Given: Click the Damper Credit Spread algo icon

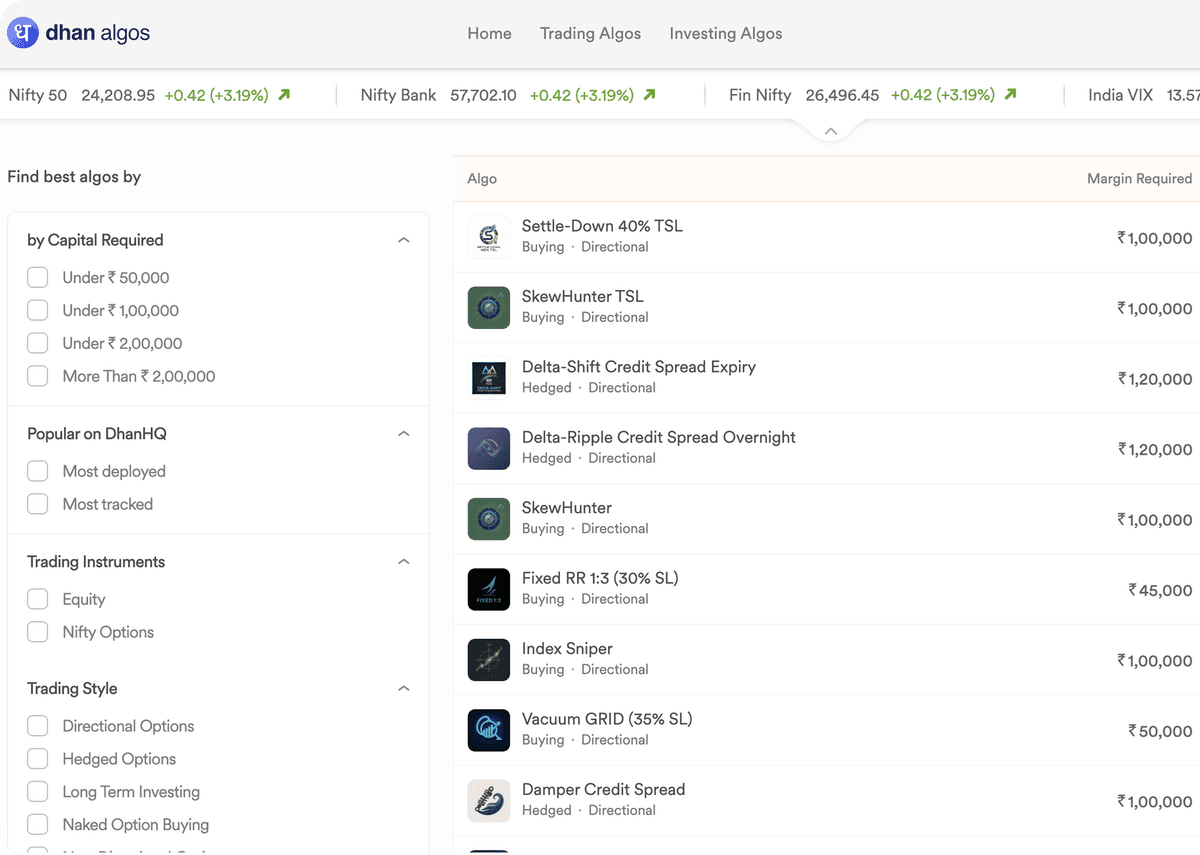Looking at the screenshot, I should 489,801.
